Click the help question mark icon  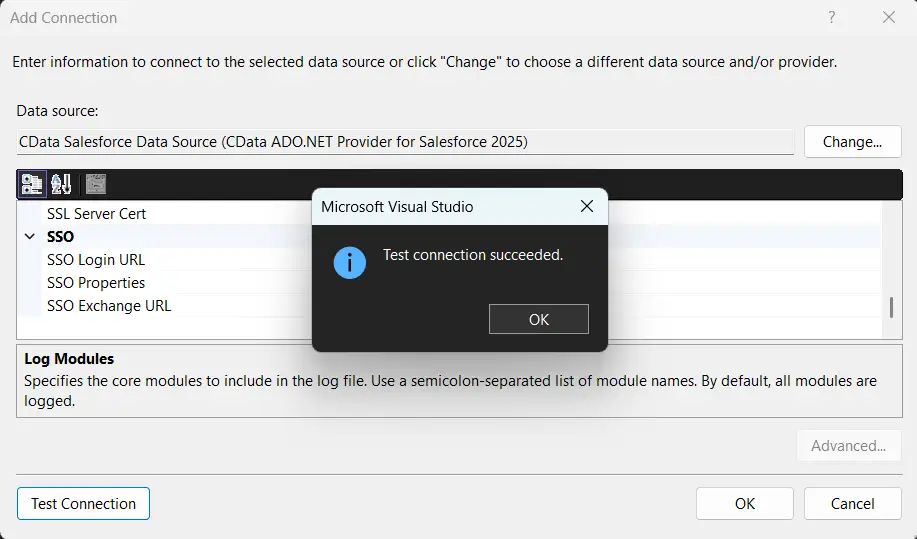click(831, 18)
